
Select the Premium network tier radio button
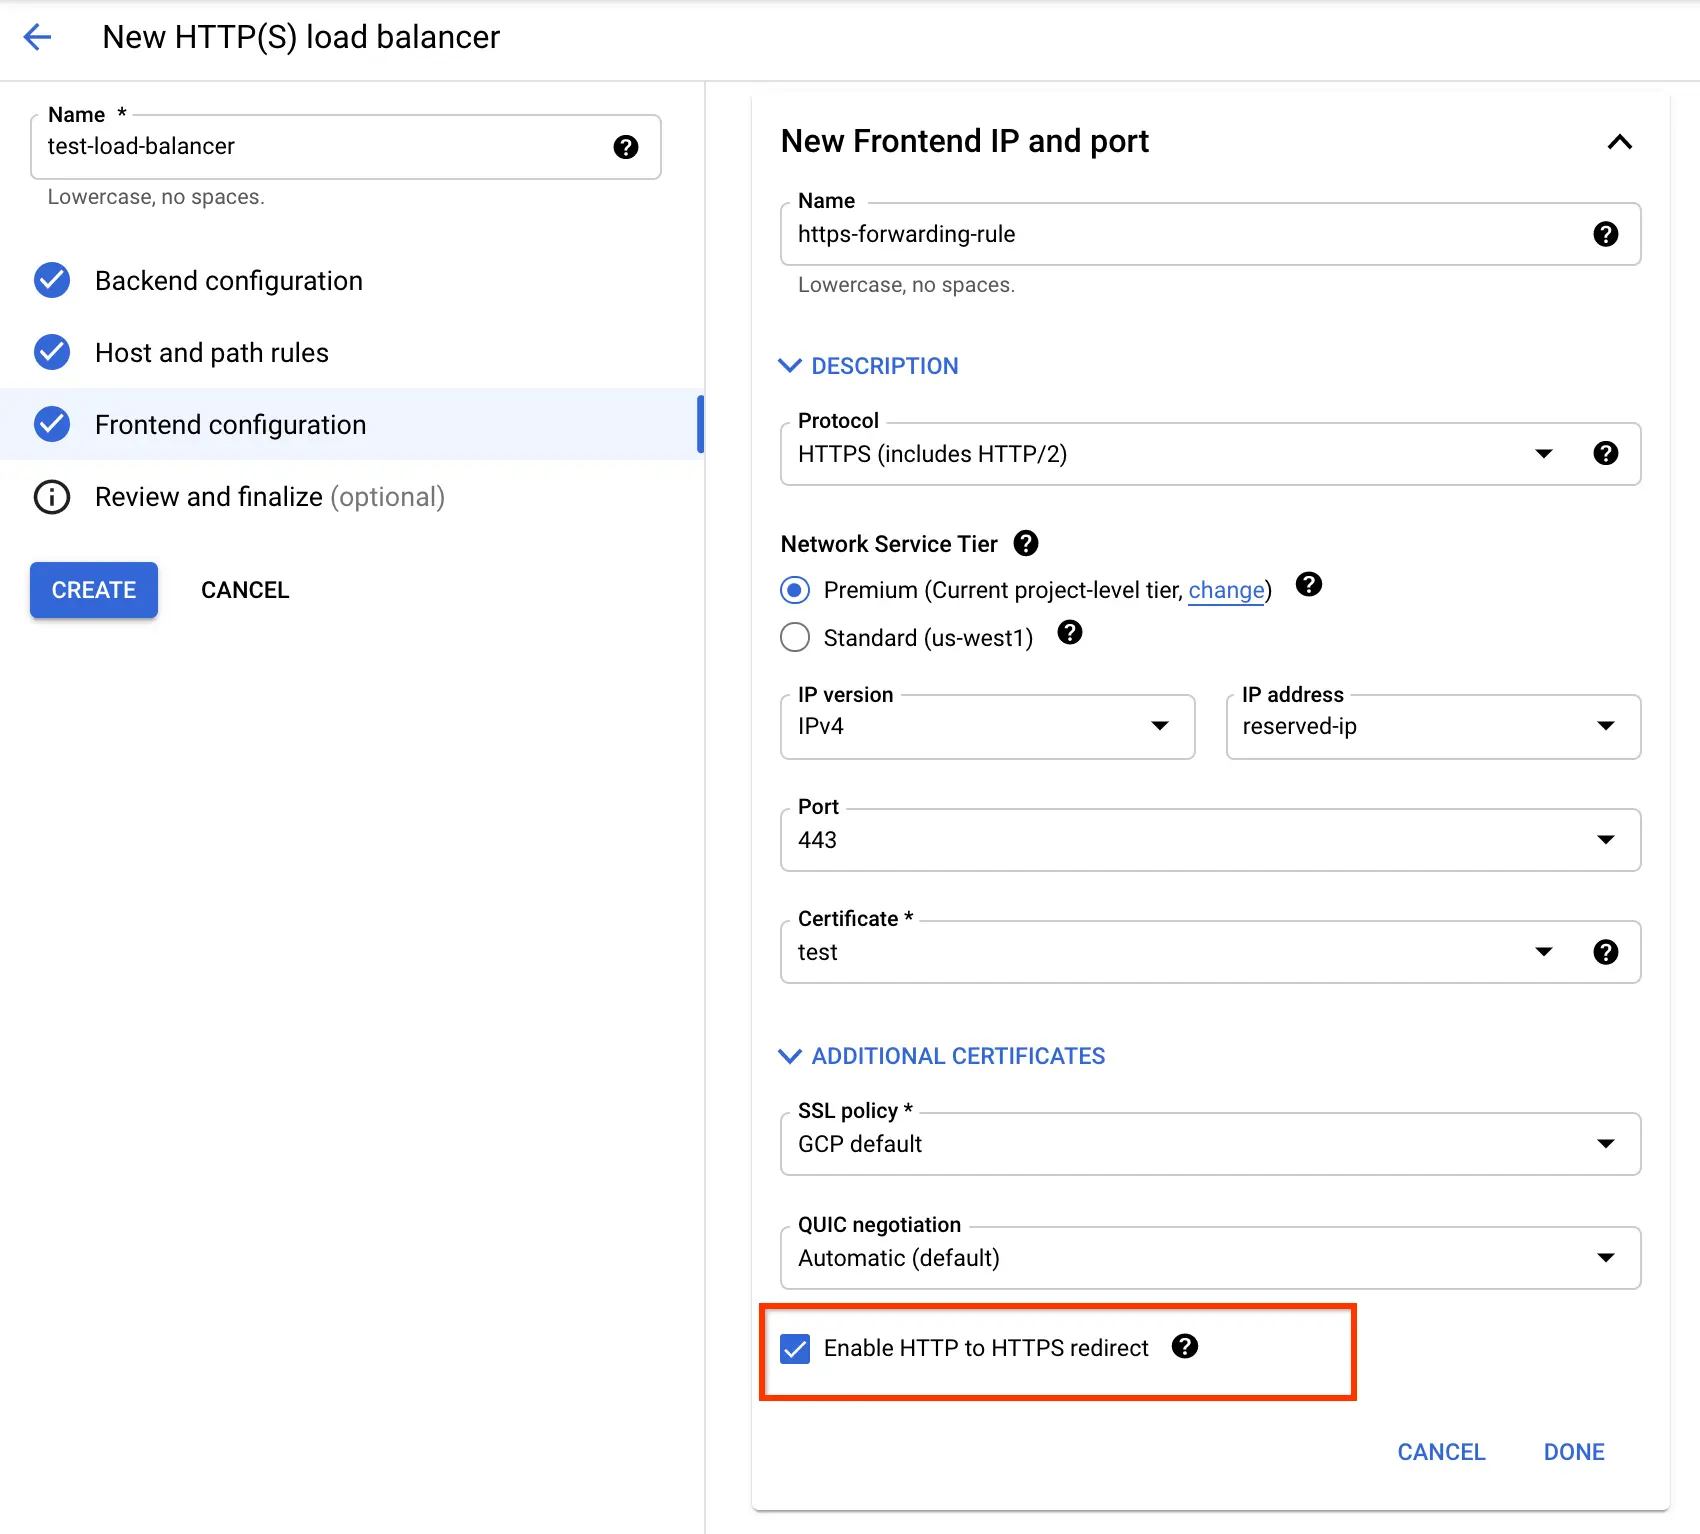point(795,590)
